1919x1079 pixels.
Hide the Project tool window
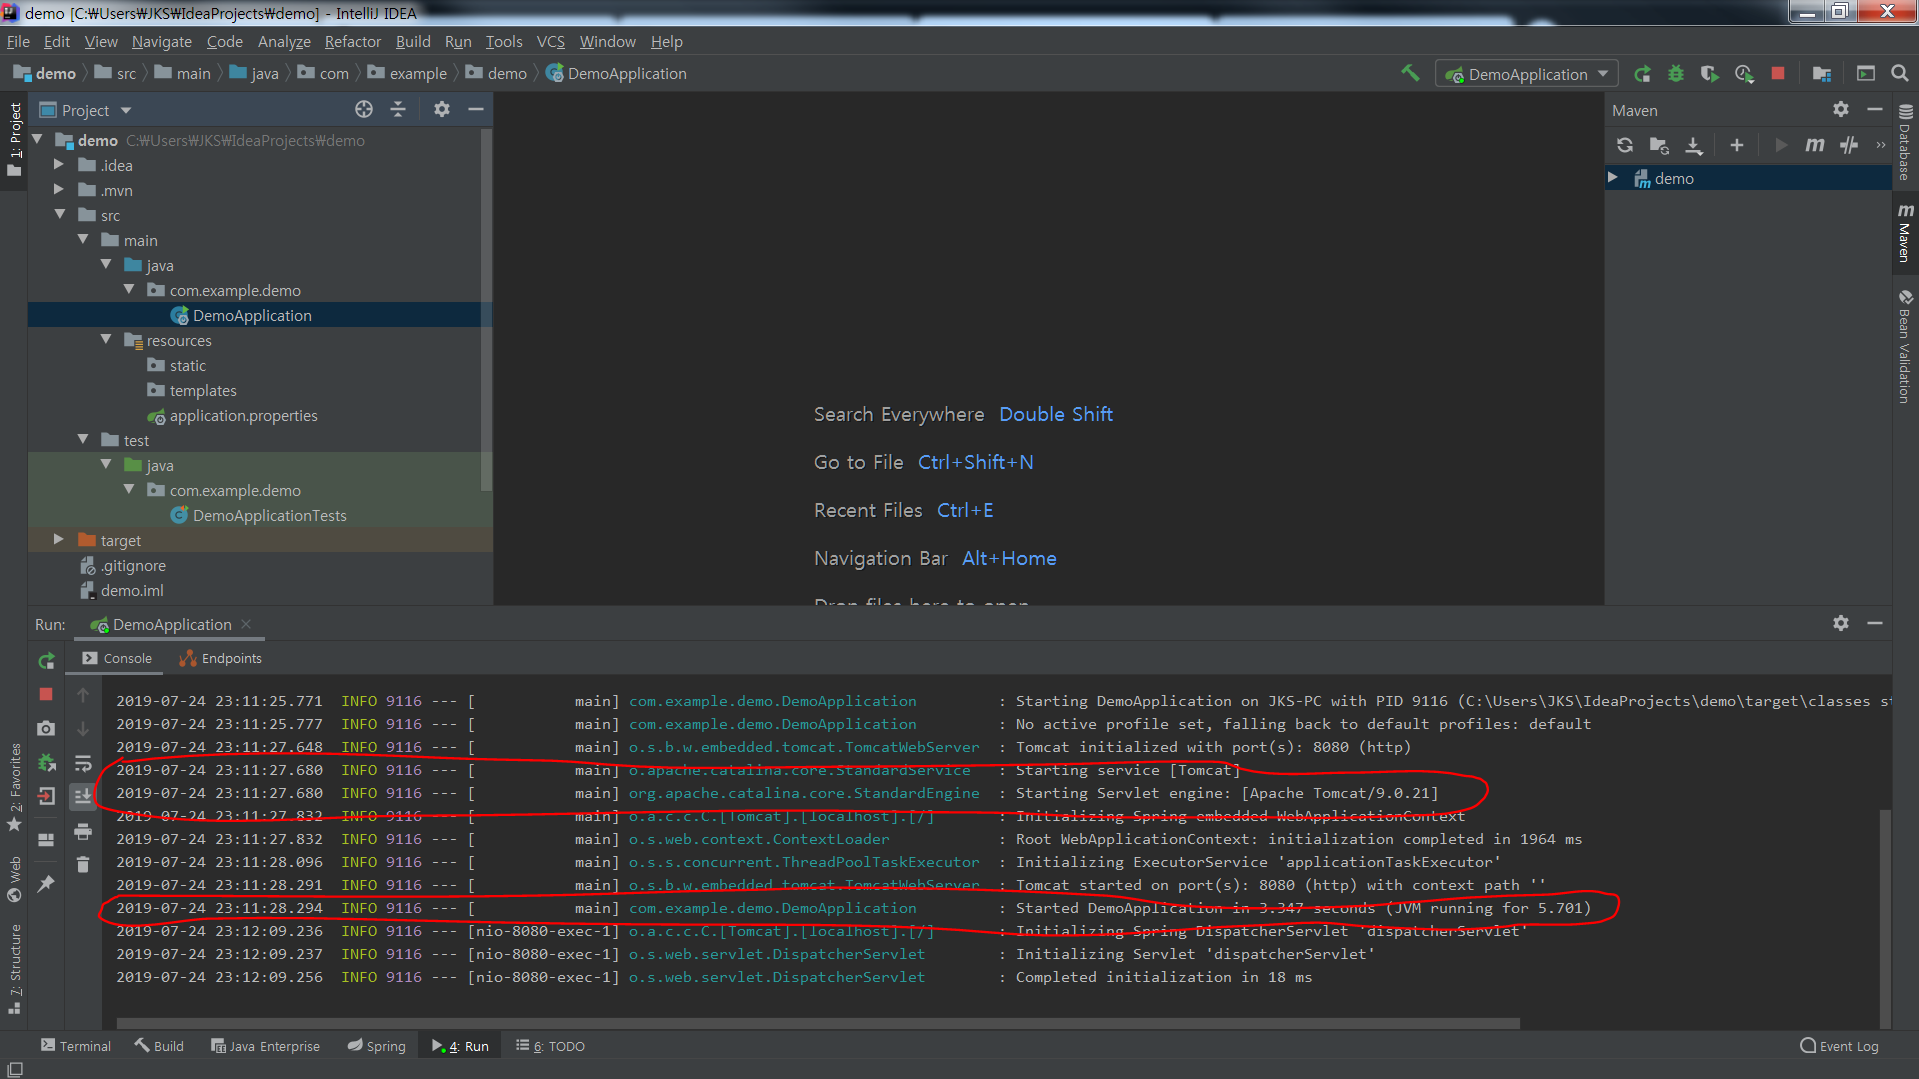(476, 109)
